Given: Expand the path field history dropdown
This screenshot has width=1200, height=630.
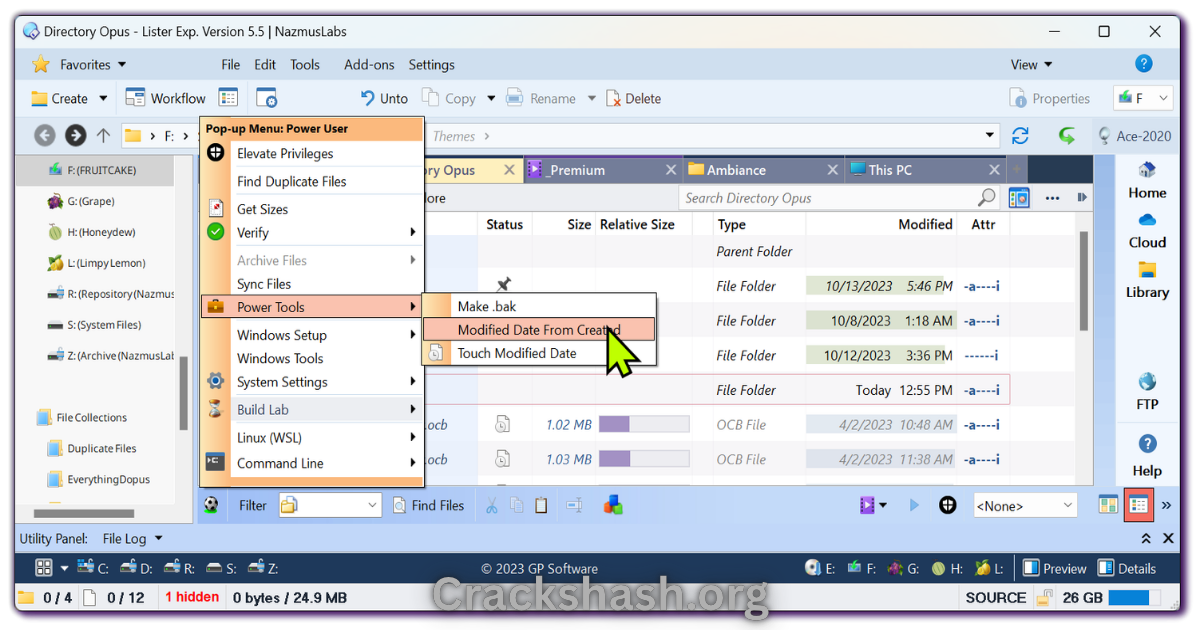Looking at the screenshot, I should click(x=990, y=135).
